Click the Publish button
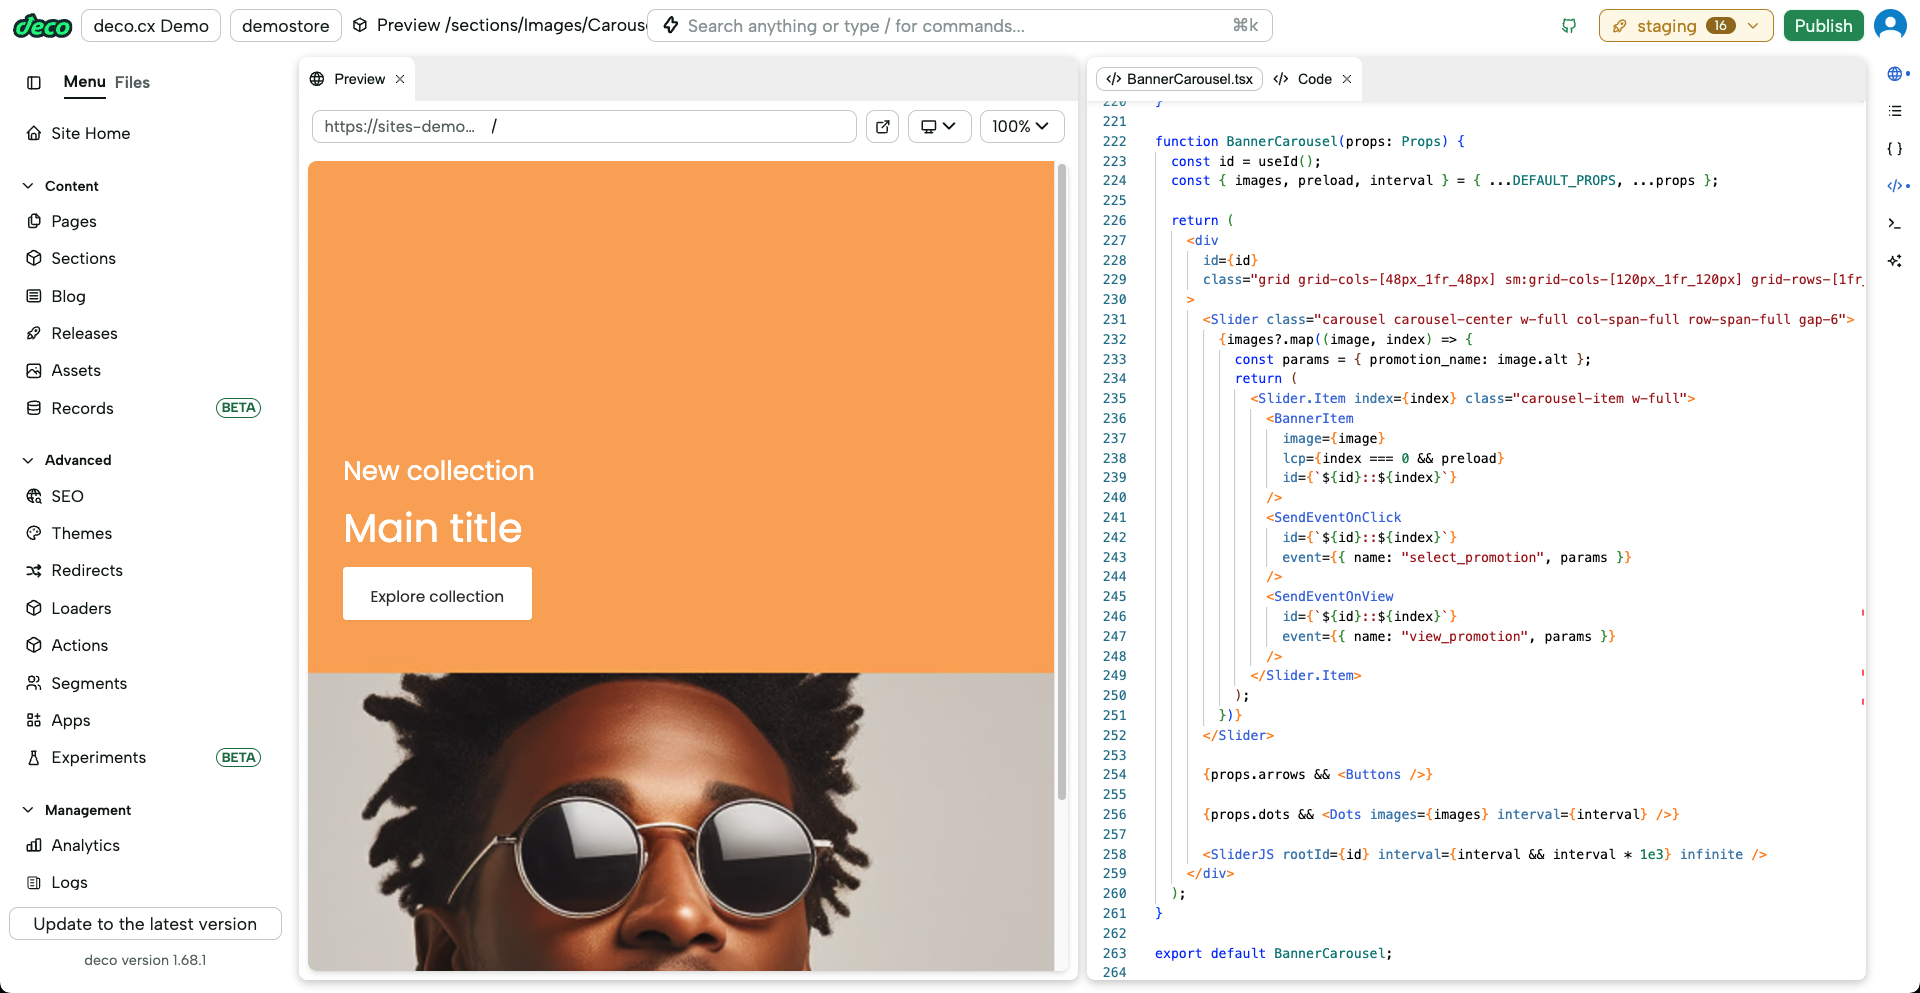Viewport: 1920px width, 993px height. 1823,26
